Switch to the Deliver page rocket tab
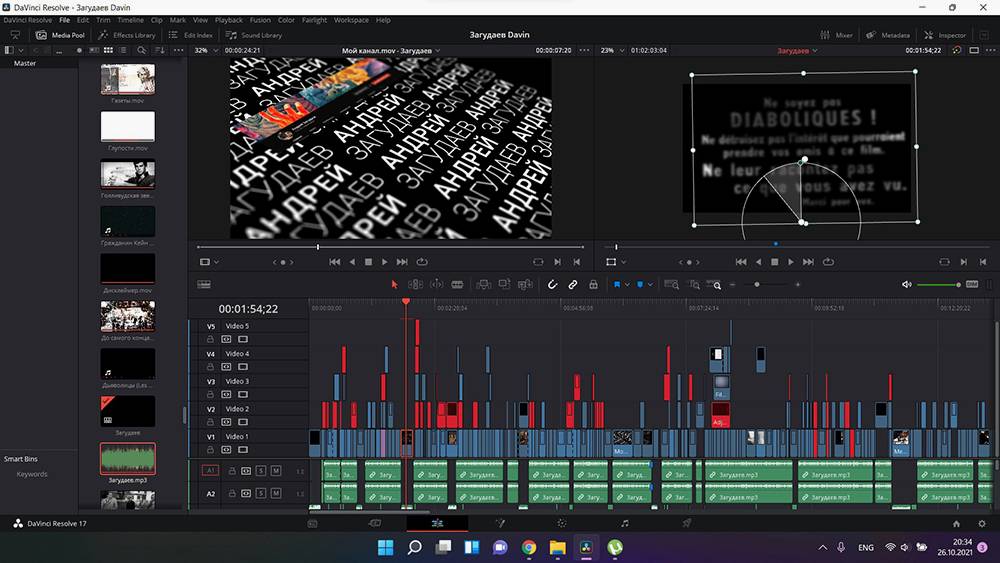This screenshot has width=1000, height=563. click(x=686, y=523)
